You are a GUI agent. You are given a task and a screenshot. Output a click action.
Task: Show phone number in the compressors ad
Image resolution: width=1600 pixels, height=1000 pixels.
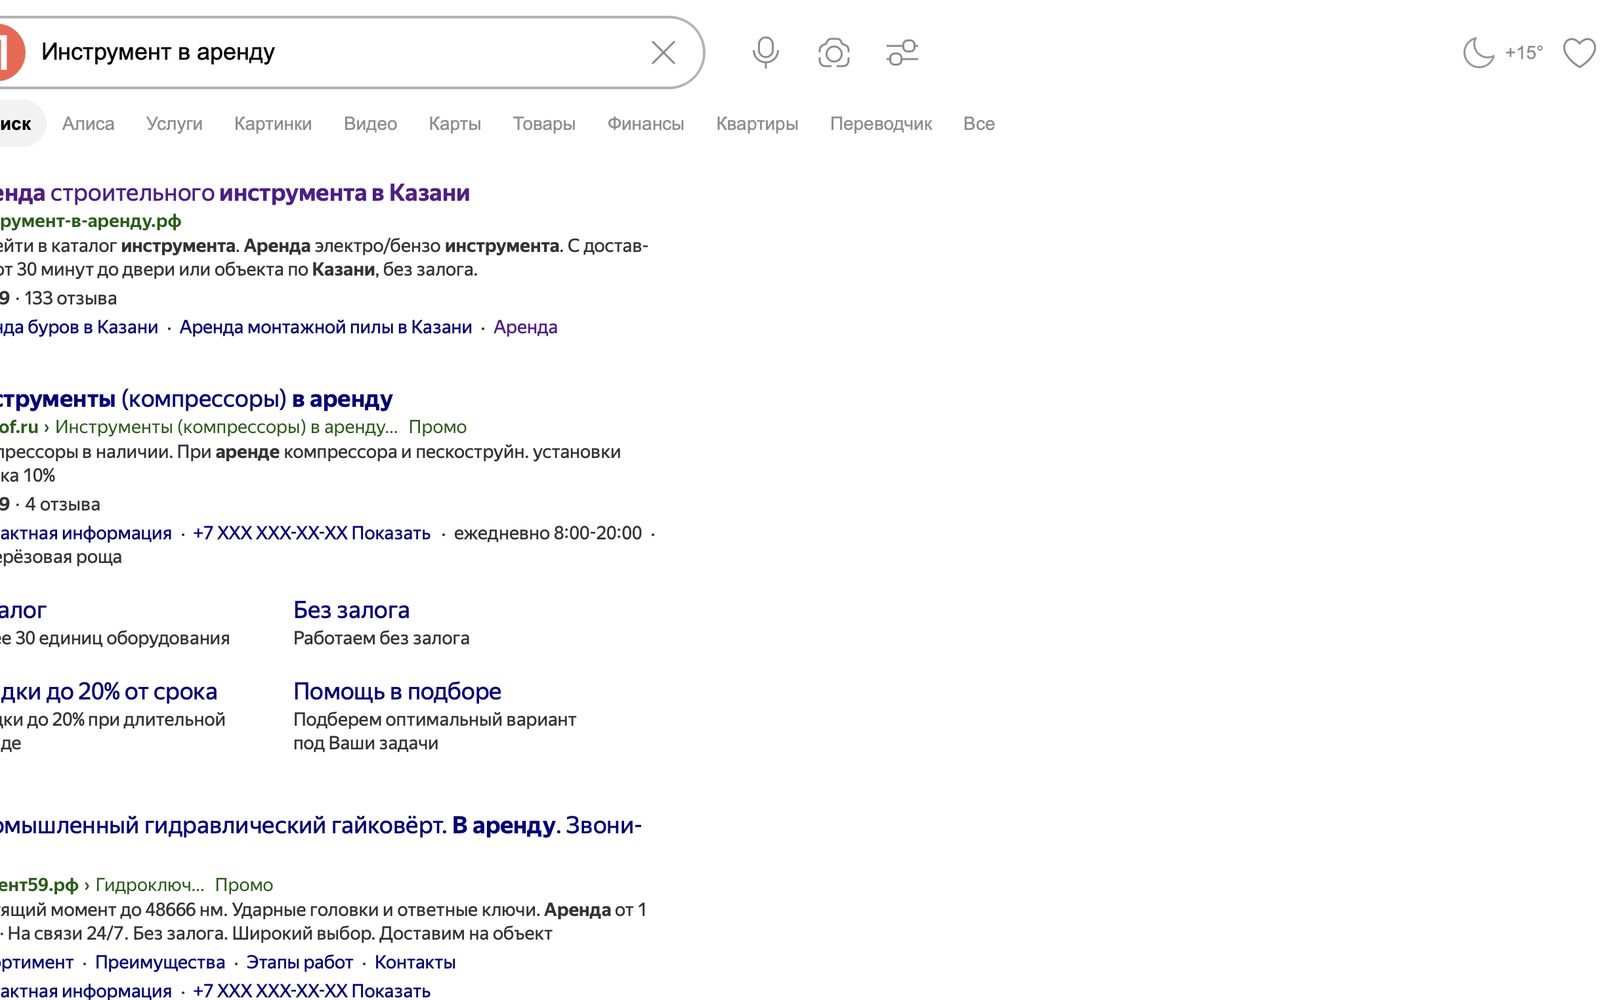[311, 533]
